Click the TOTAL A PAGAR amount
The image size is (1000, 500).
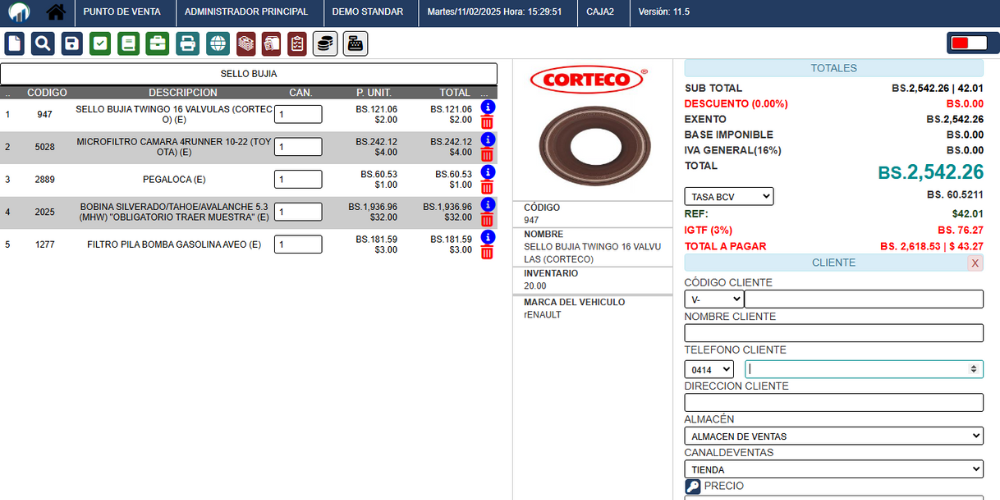pos(932,246)
